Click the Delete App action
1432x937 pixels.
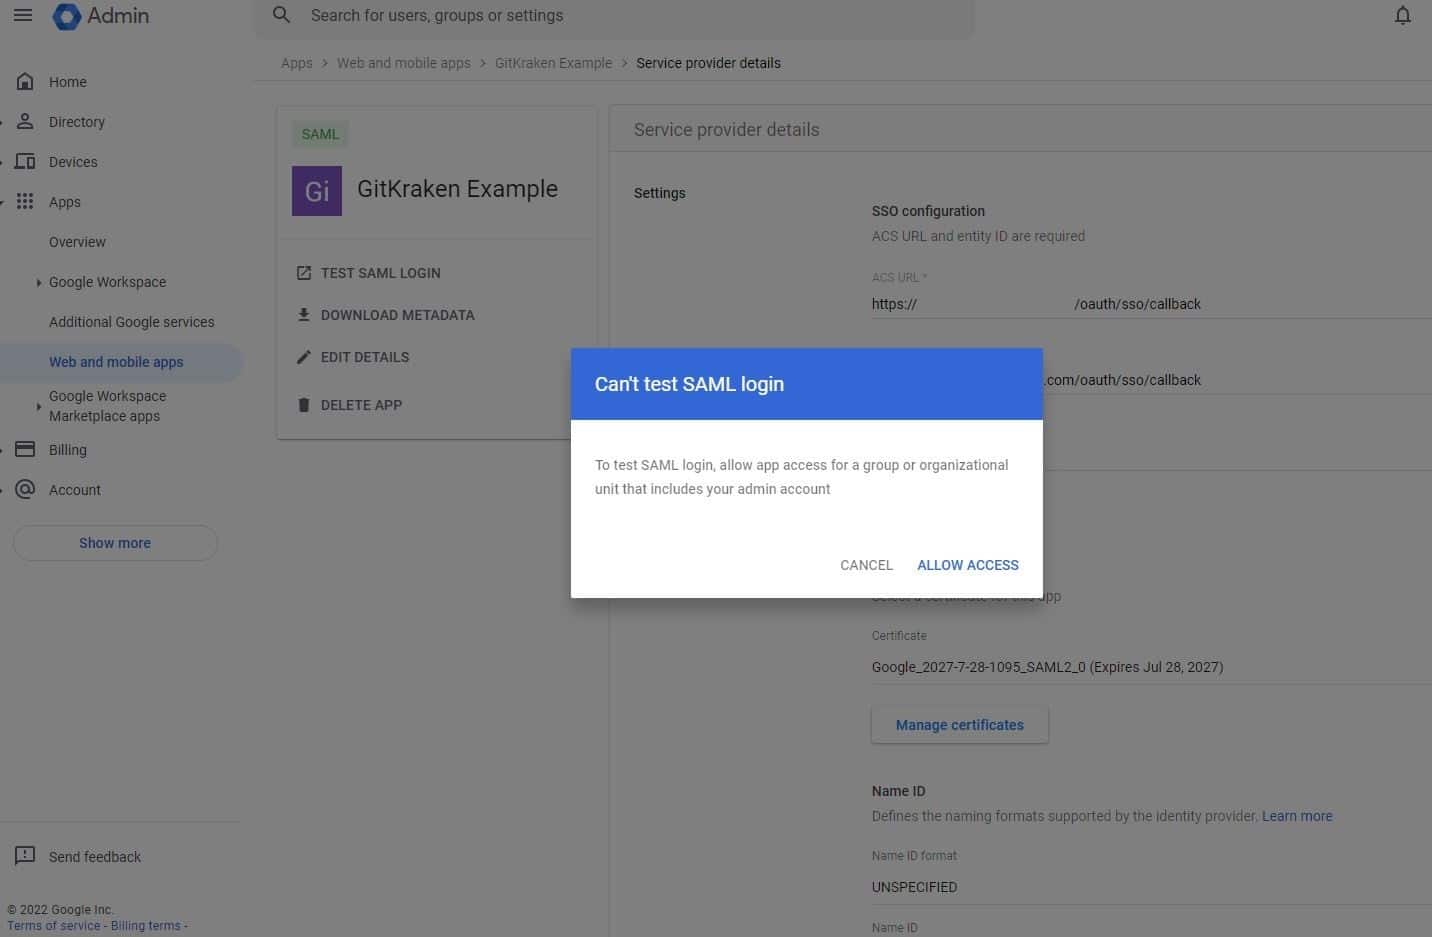pos(361,405)
